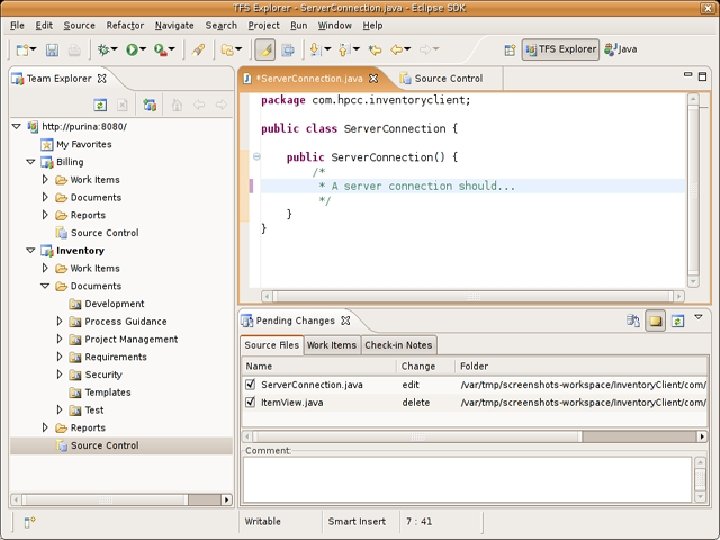720x540 pixels.
Task: Open the Pending Changes view menu arrow
Action: 700,318
